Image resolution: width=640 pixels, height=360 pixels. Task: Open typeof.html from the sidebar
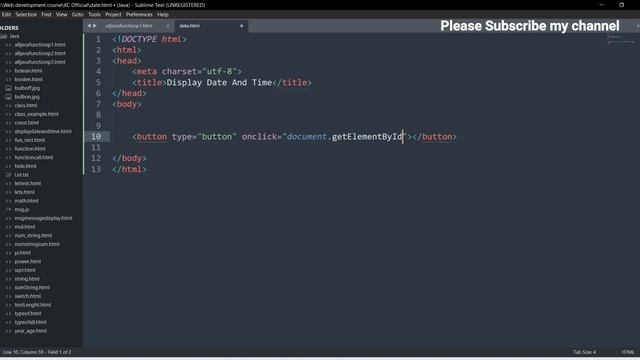coord(28,313)
